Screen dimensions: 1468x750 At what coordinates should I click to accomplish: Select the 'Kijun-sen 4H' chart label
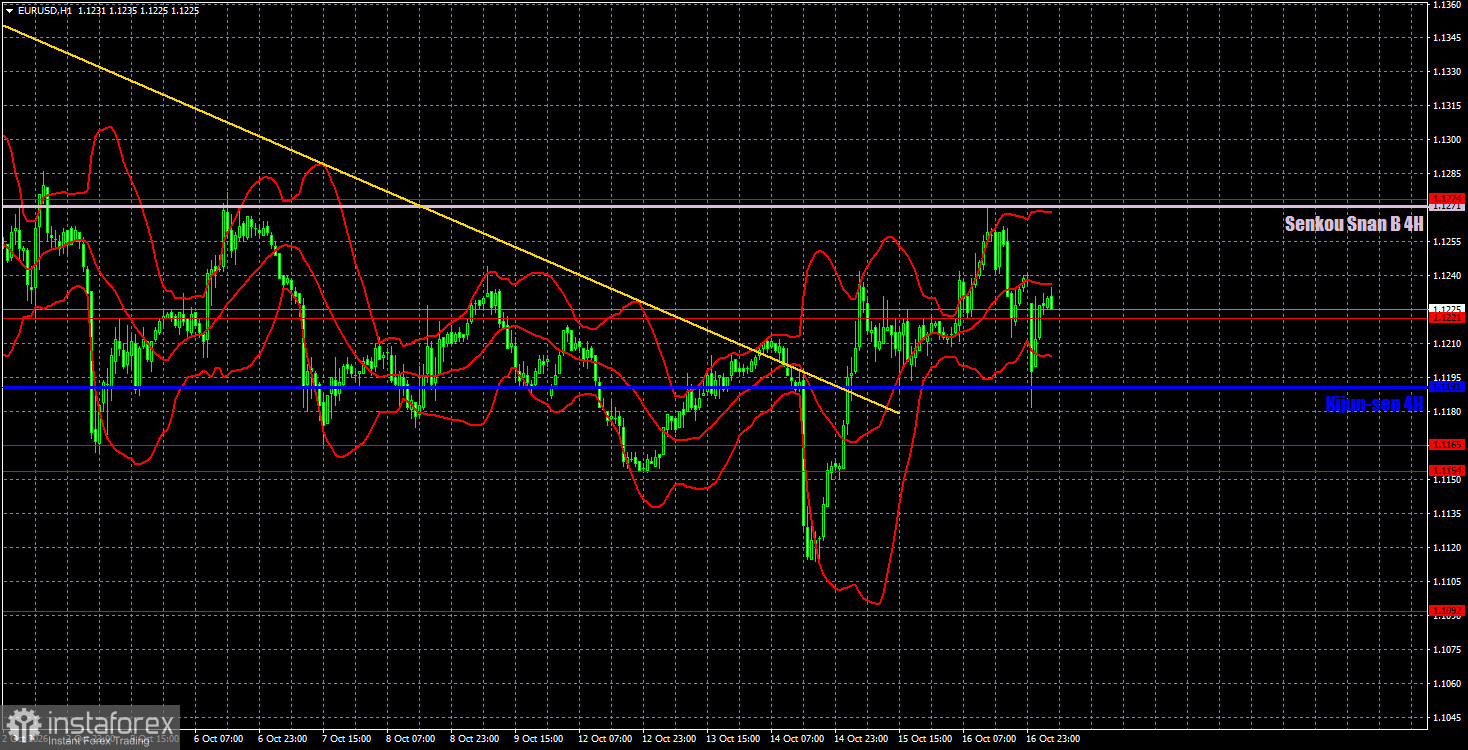(x=1374, y=404)
